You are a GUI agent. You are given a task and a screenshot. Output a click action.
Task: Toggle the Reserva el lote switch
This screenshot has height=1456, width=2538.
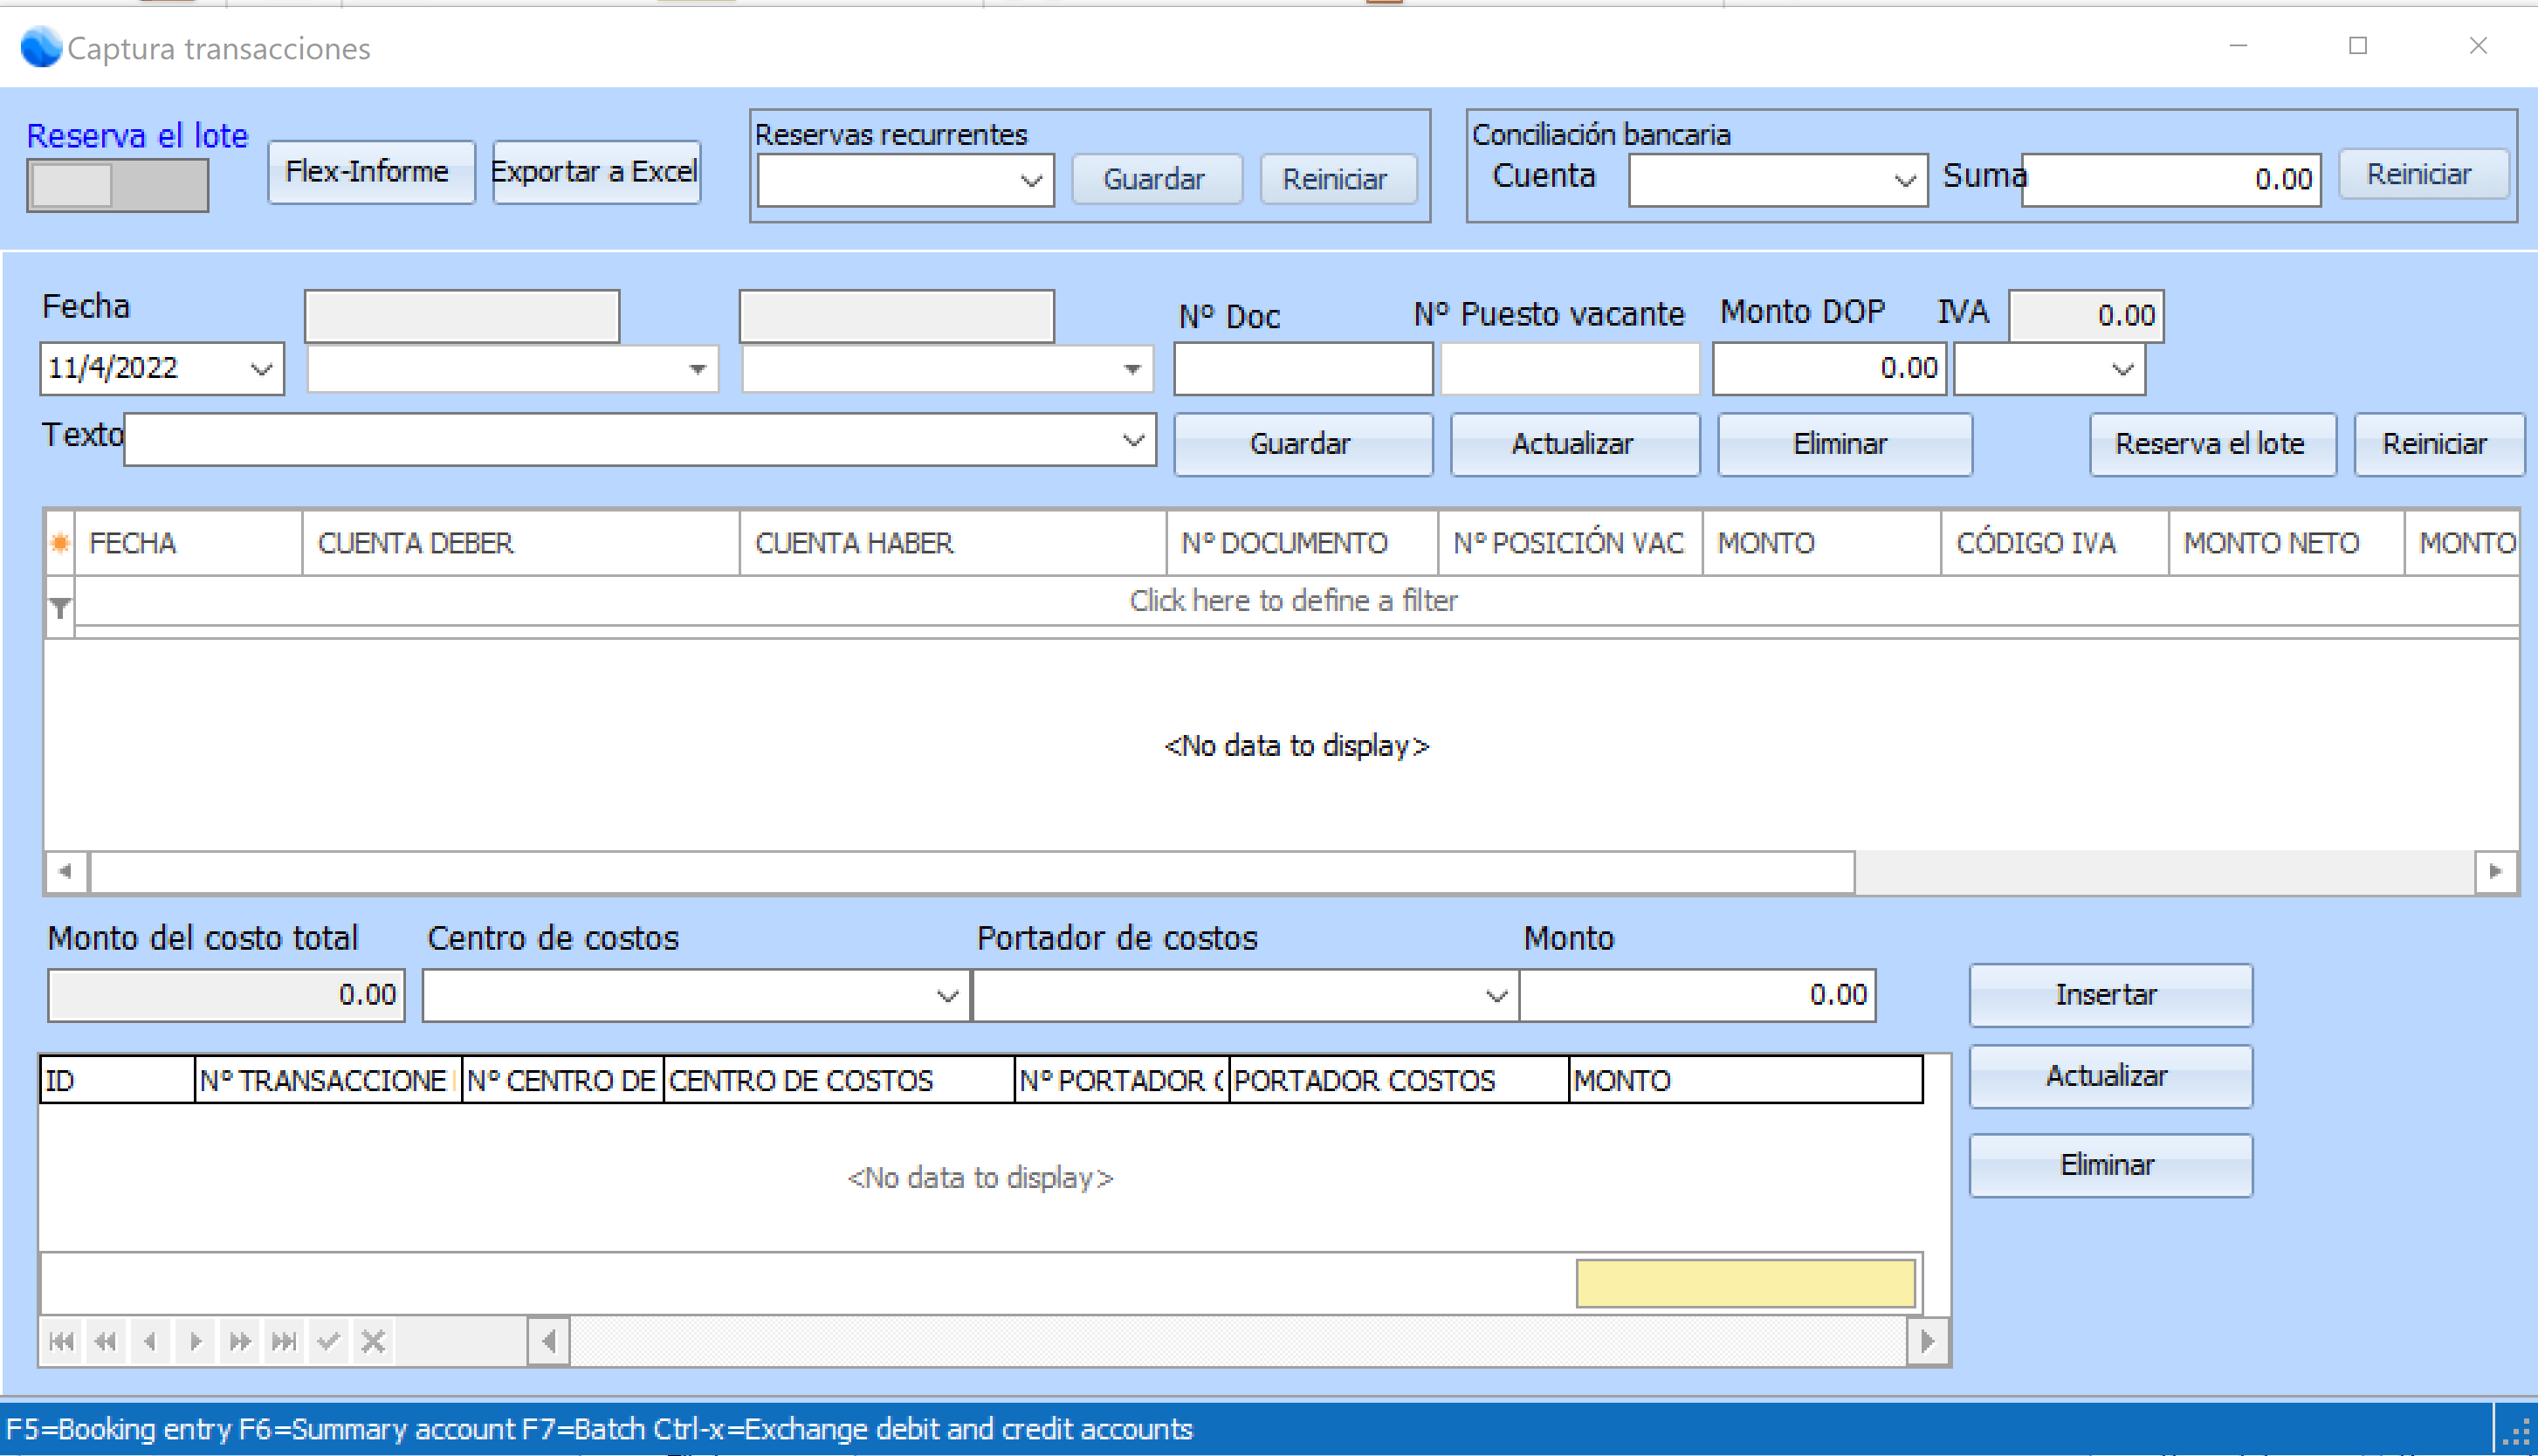(118, 185)
